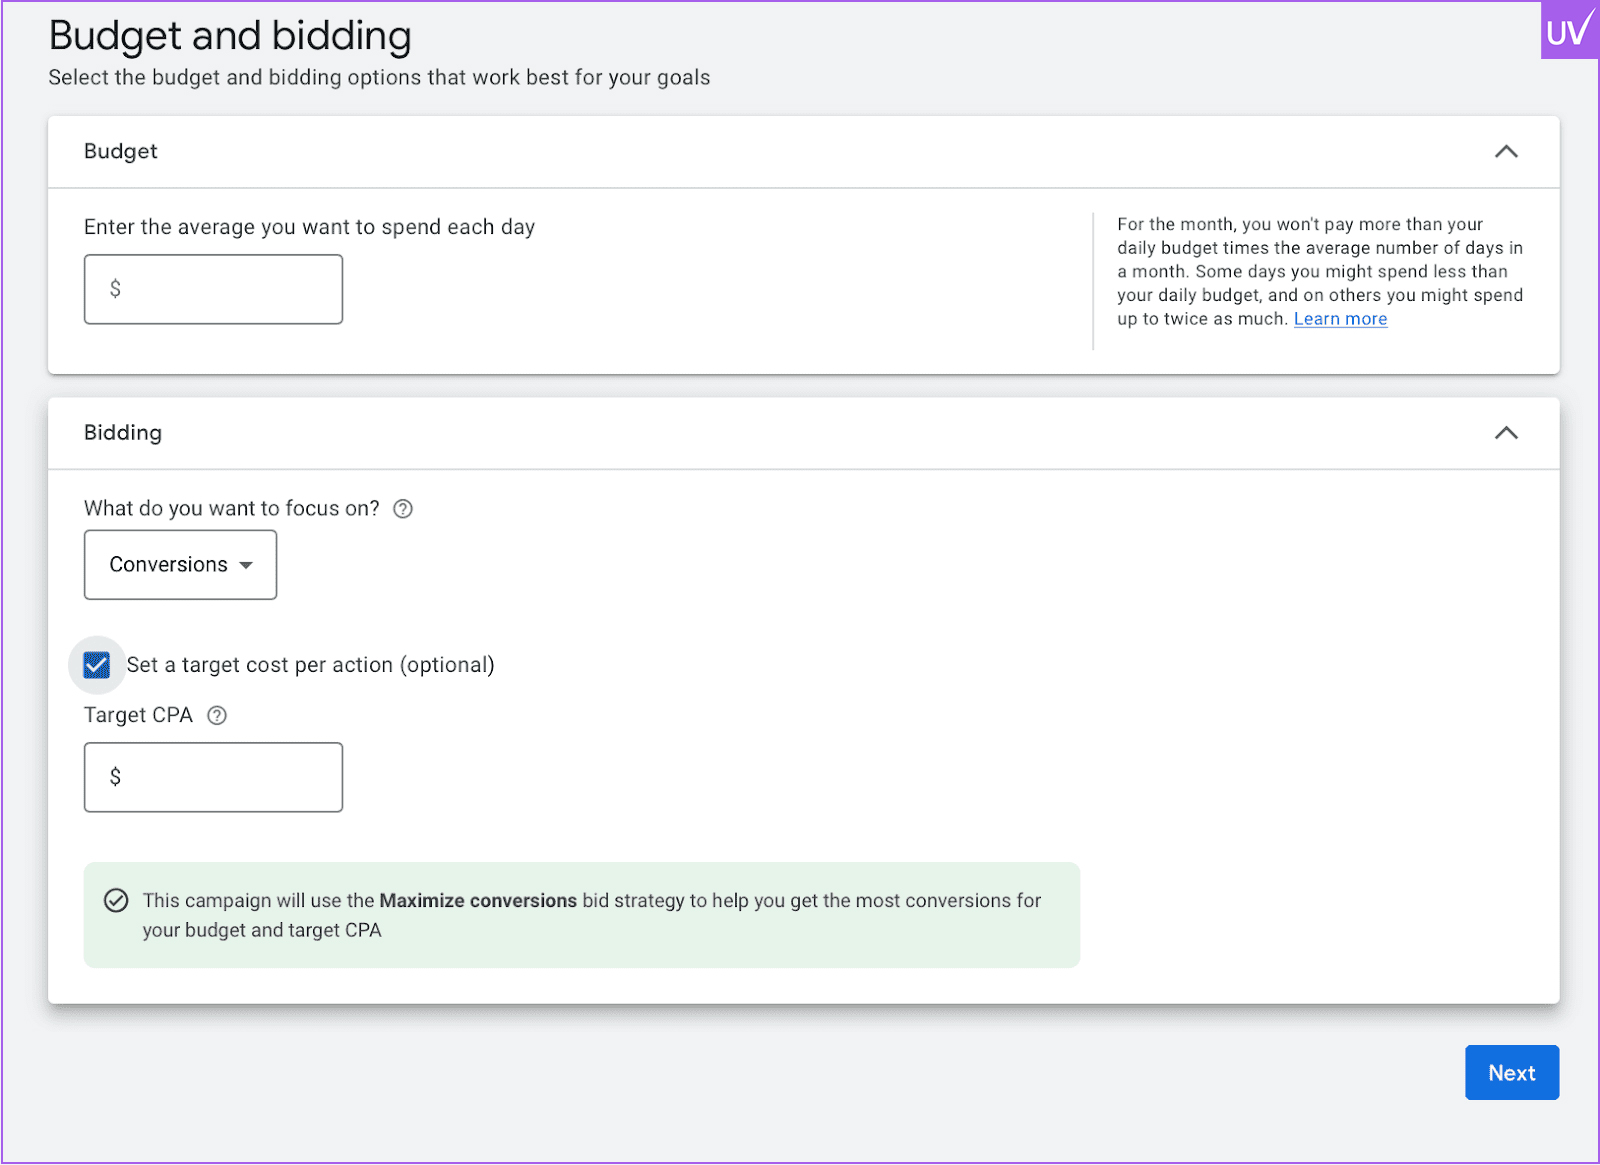The width and height of the screenshot is (1600, 1165).
Task: Click the "Target CPA" field label
Action: [138, 716]
